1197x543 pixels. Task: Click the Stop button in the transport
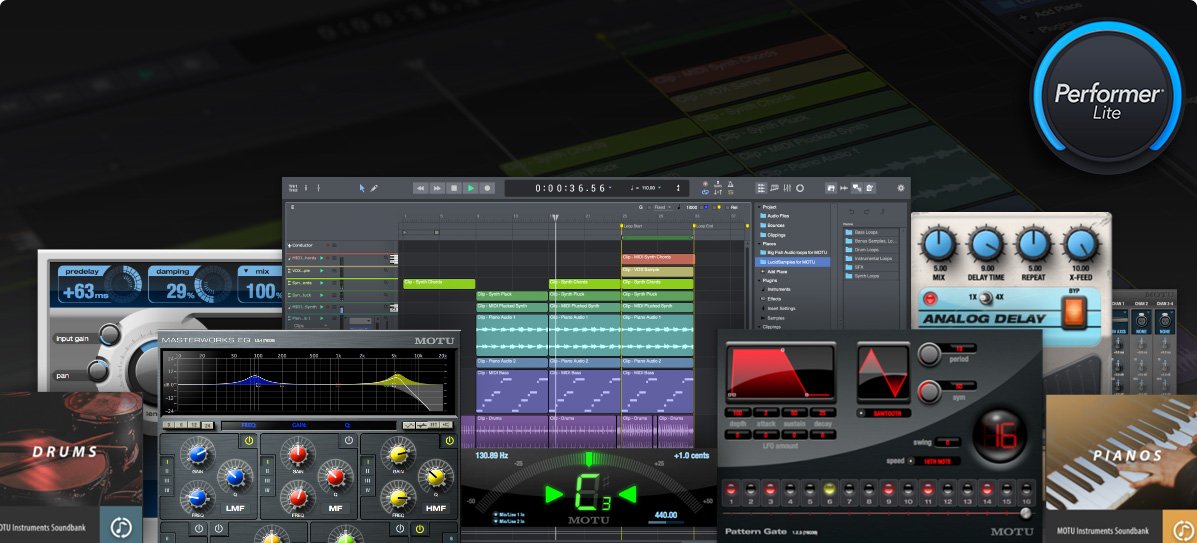tap(453, 188)
